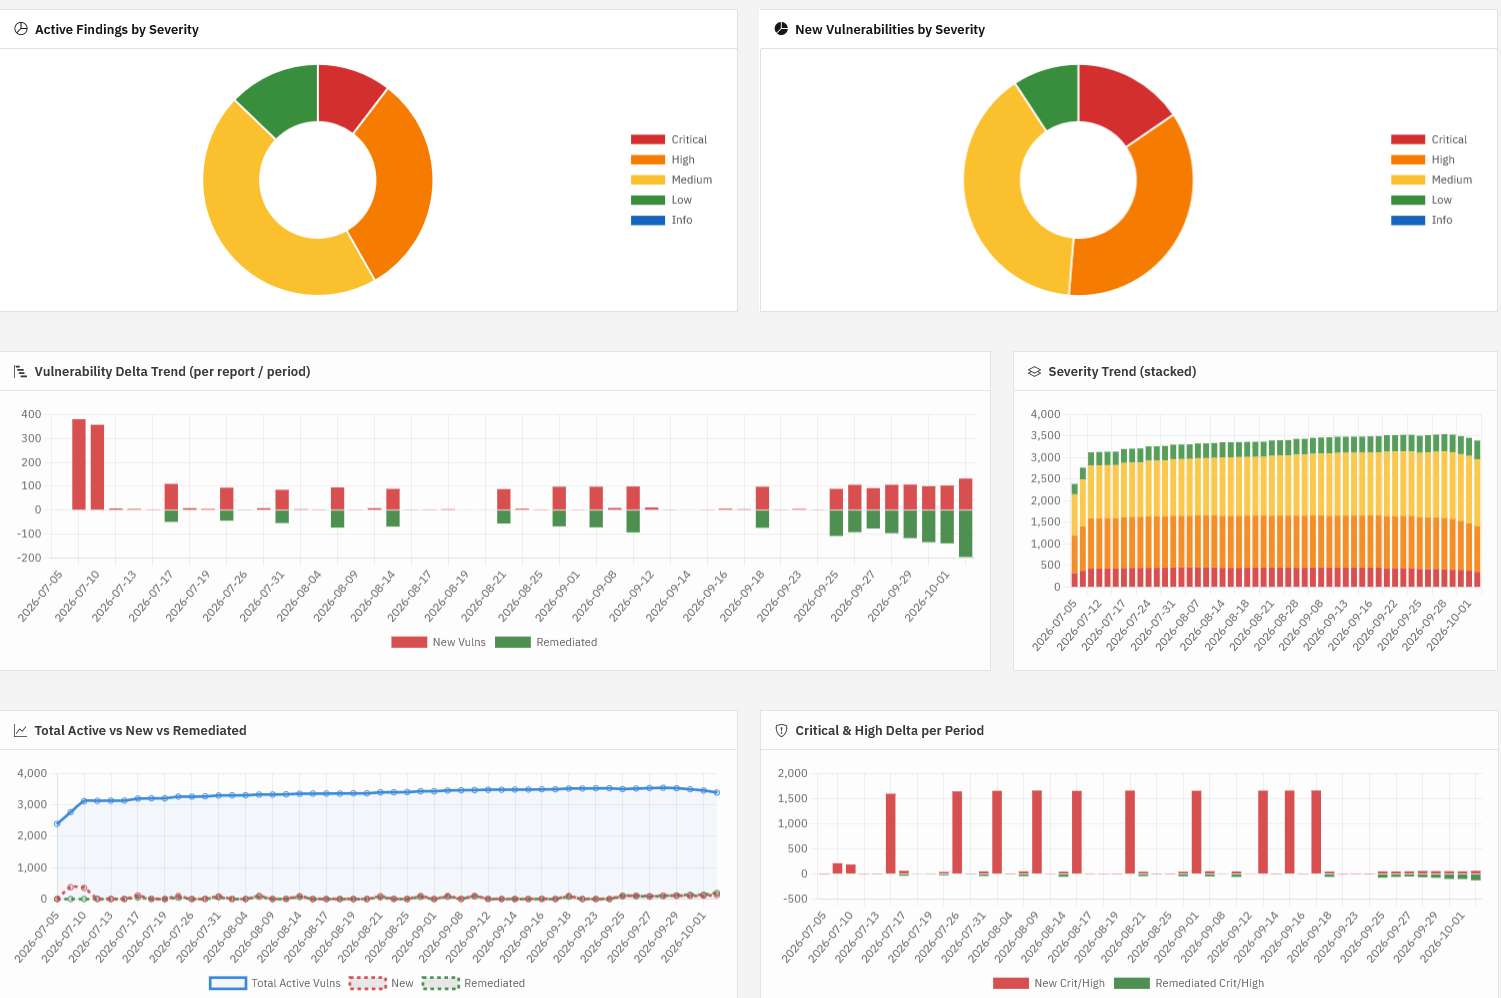
Task: Click the 'Severity Trend (stacked)' title
Action: 1122,371
